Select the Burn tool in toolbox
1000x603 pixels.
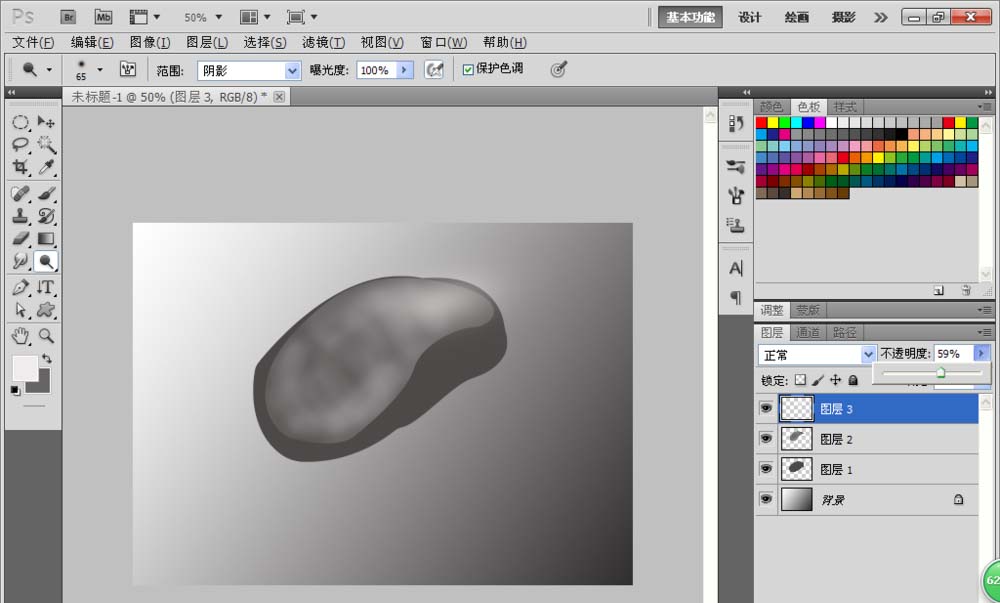[46, 261]
